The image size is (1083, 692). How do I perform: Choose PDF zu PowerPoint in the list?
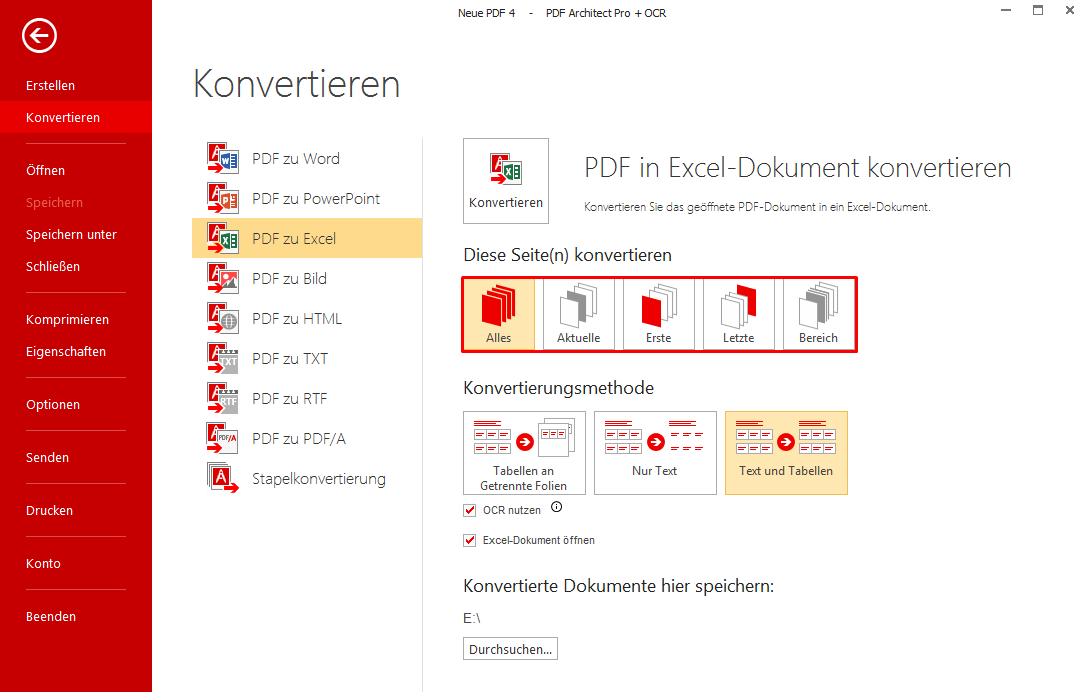tap(307, 198)
